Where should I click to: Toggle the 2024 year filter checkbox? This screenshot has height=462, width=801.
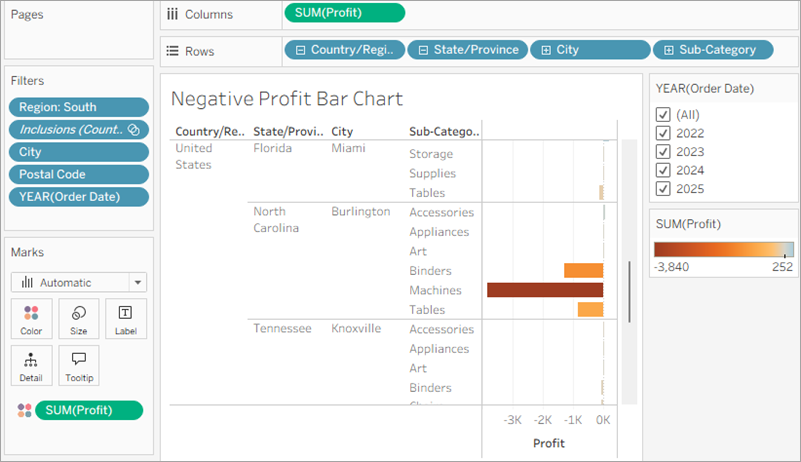point(663,170)
